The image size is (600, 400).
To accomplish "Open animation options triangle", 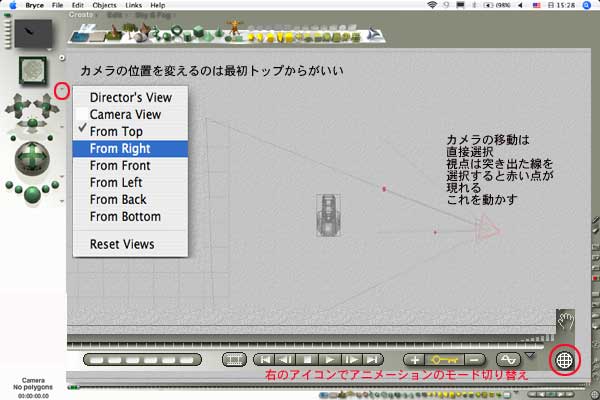I will coord(530,356).
